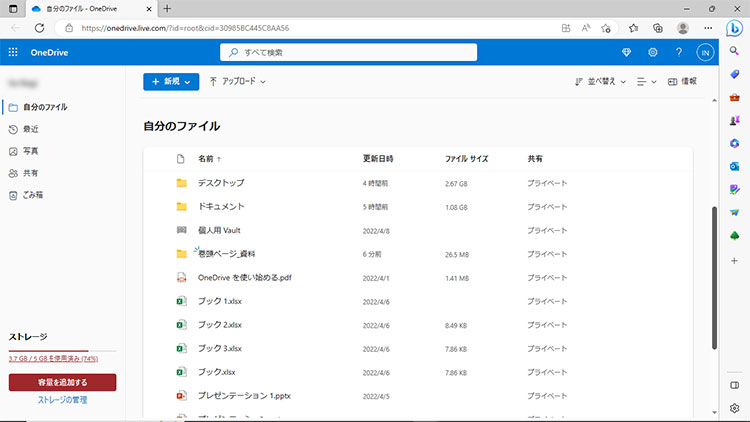Open OneDrive settings gear icon

653,52
